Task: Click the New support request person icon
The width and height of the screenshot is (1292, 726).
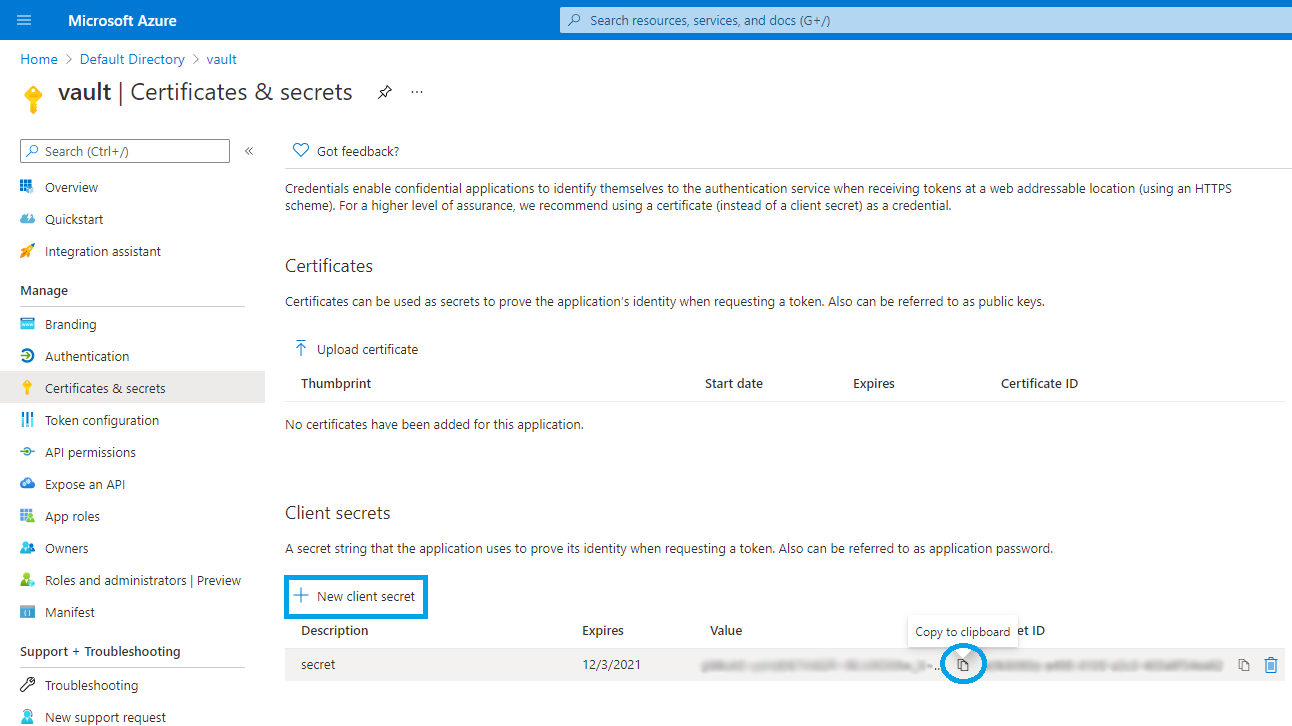Action: pyautogui.click(x=27, y=717)
